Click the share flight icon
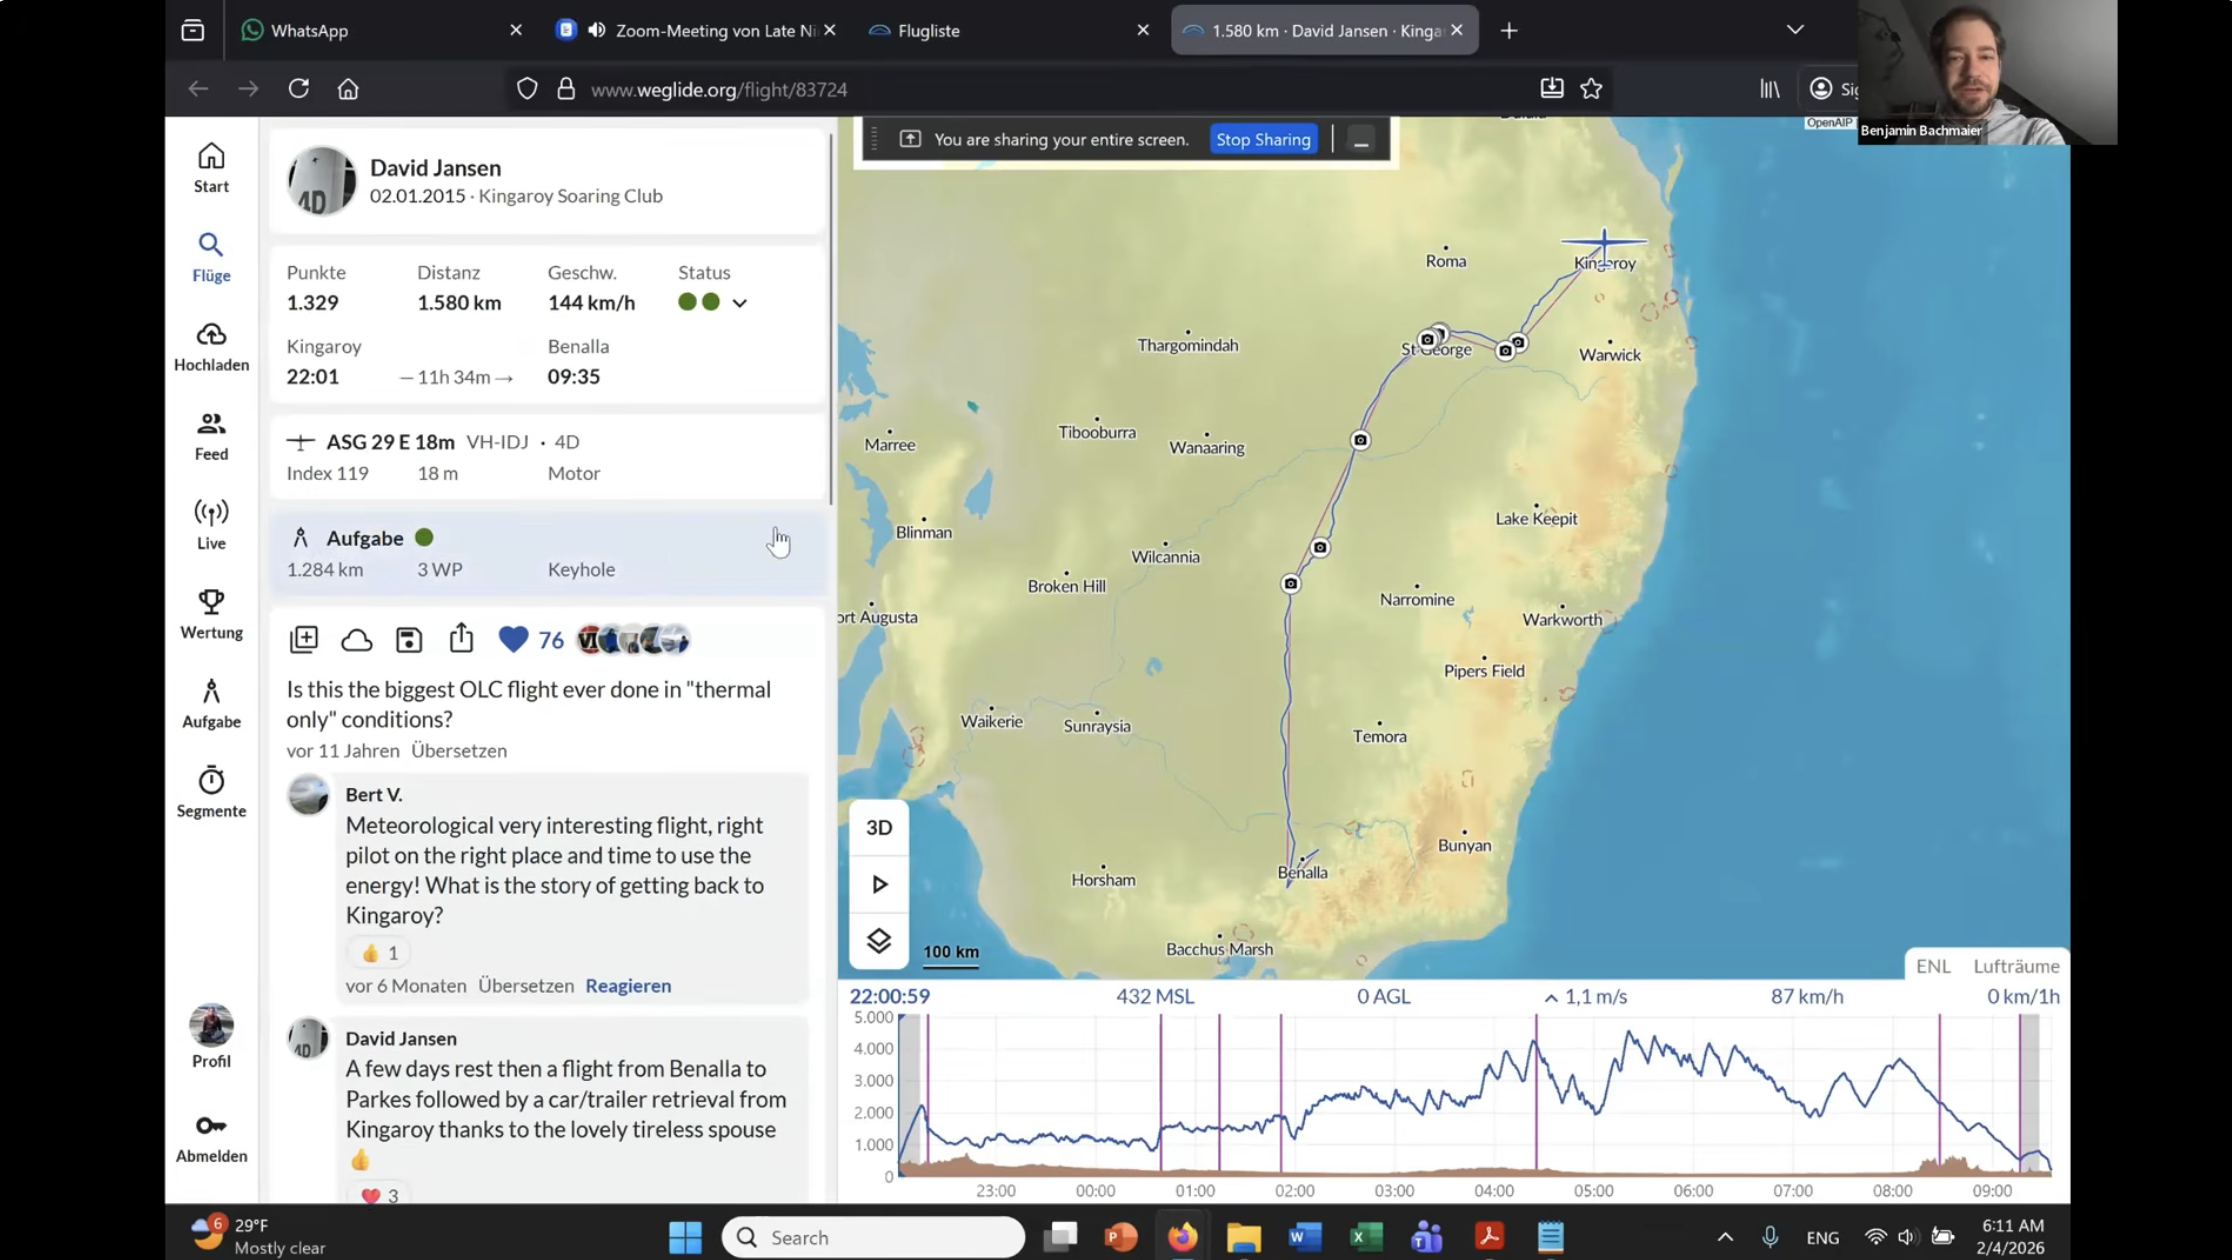 [x=461, y=639]
